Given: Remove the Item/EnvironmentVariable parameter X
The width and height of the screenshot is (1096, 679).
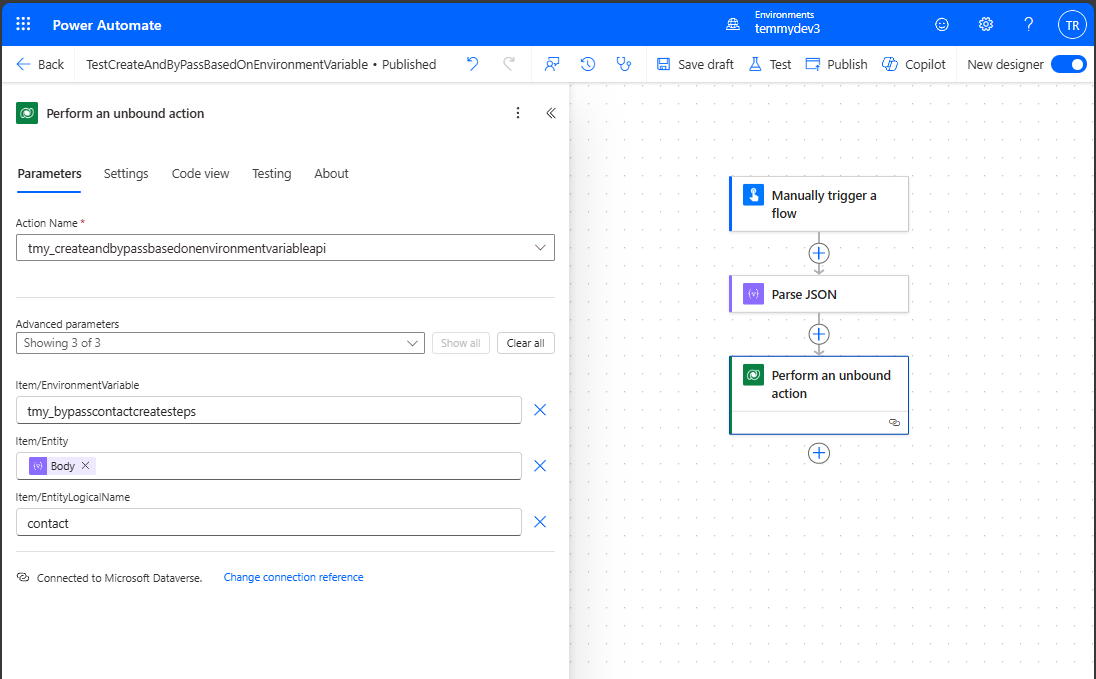Looking at the screenshot, I should [540, 410].
